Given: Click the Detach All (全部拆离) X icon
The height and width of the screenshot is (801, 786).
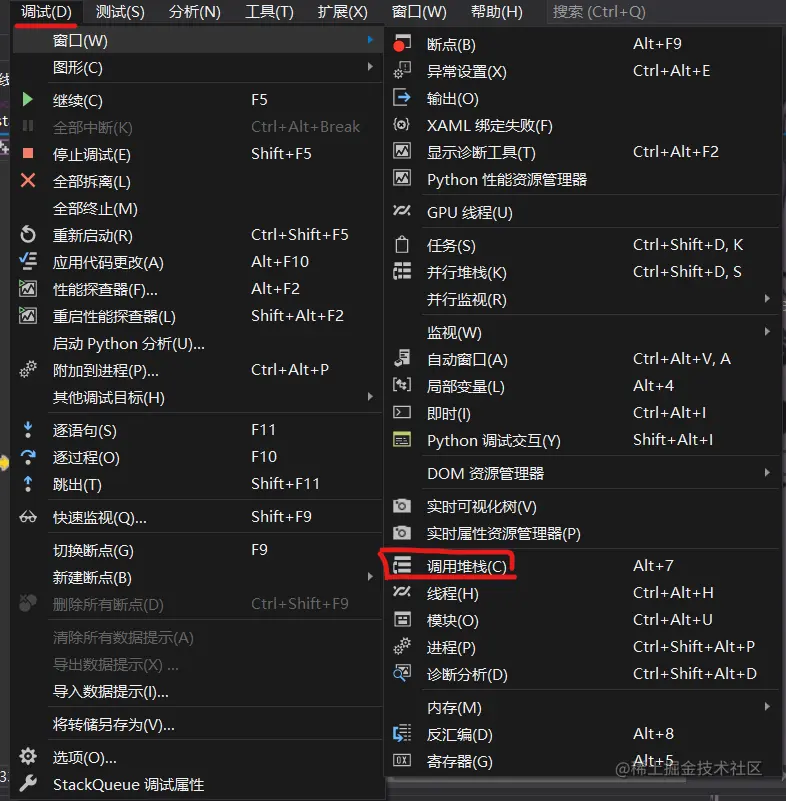Looking at the screenshot, I should (28, 180).
